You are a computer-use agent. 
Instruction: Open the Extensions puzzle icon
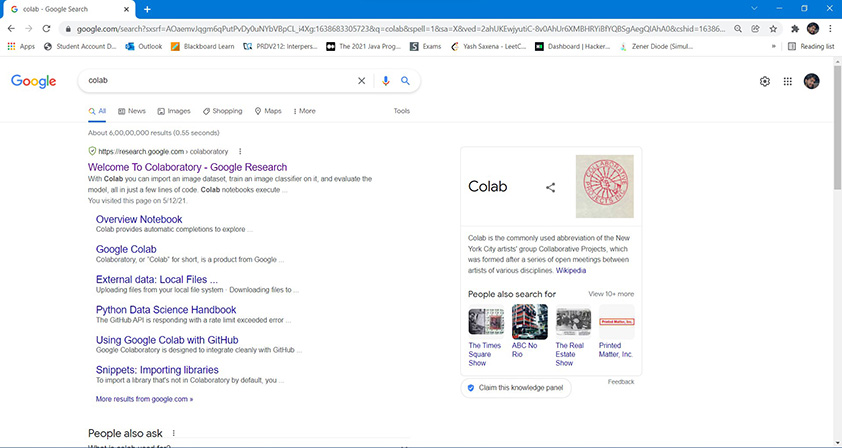(795, 28)
